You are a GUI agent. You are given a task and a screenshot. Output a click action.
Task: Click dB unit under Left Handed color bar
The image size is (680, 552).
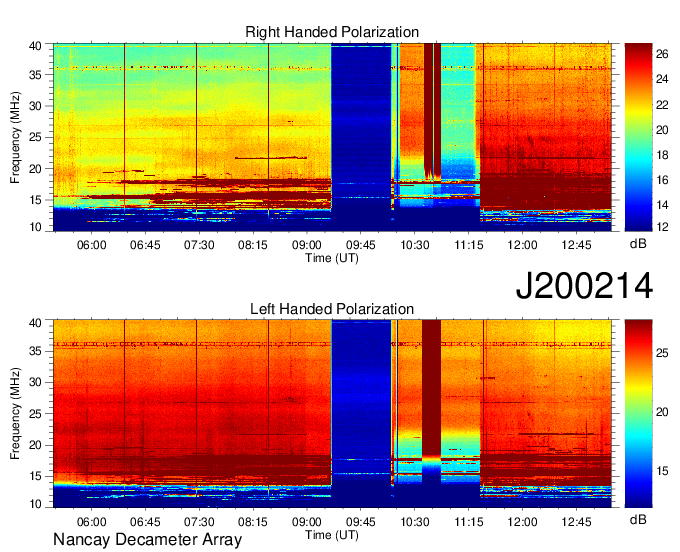638,519
